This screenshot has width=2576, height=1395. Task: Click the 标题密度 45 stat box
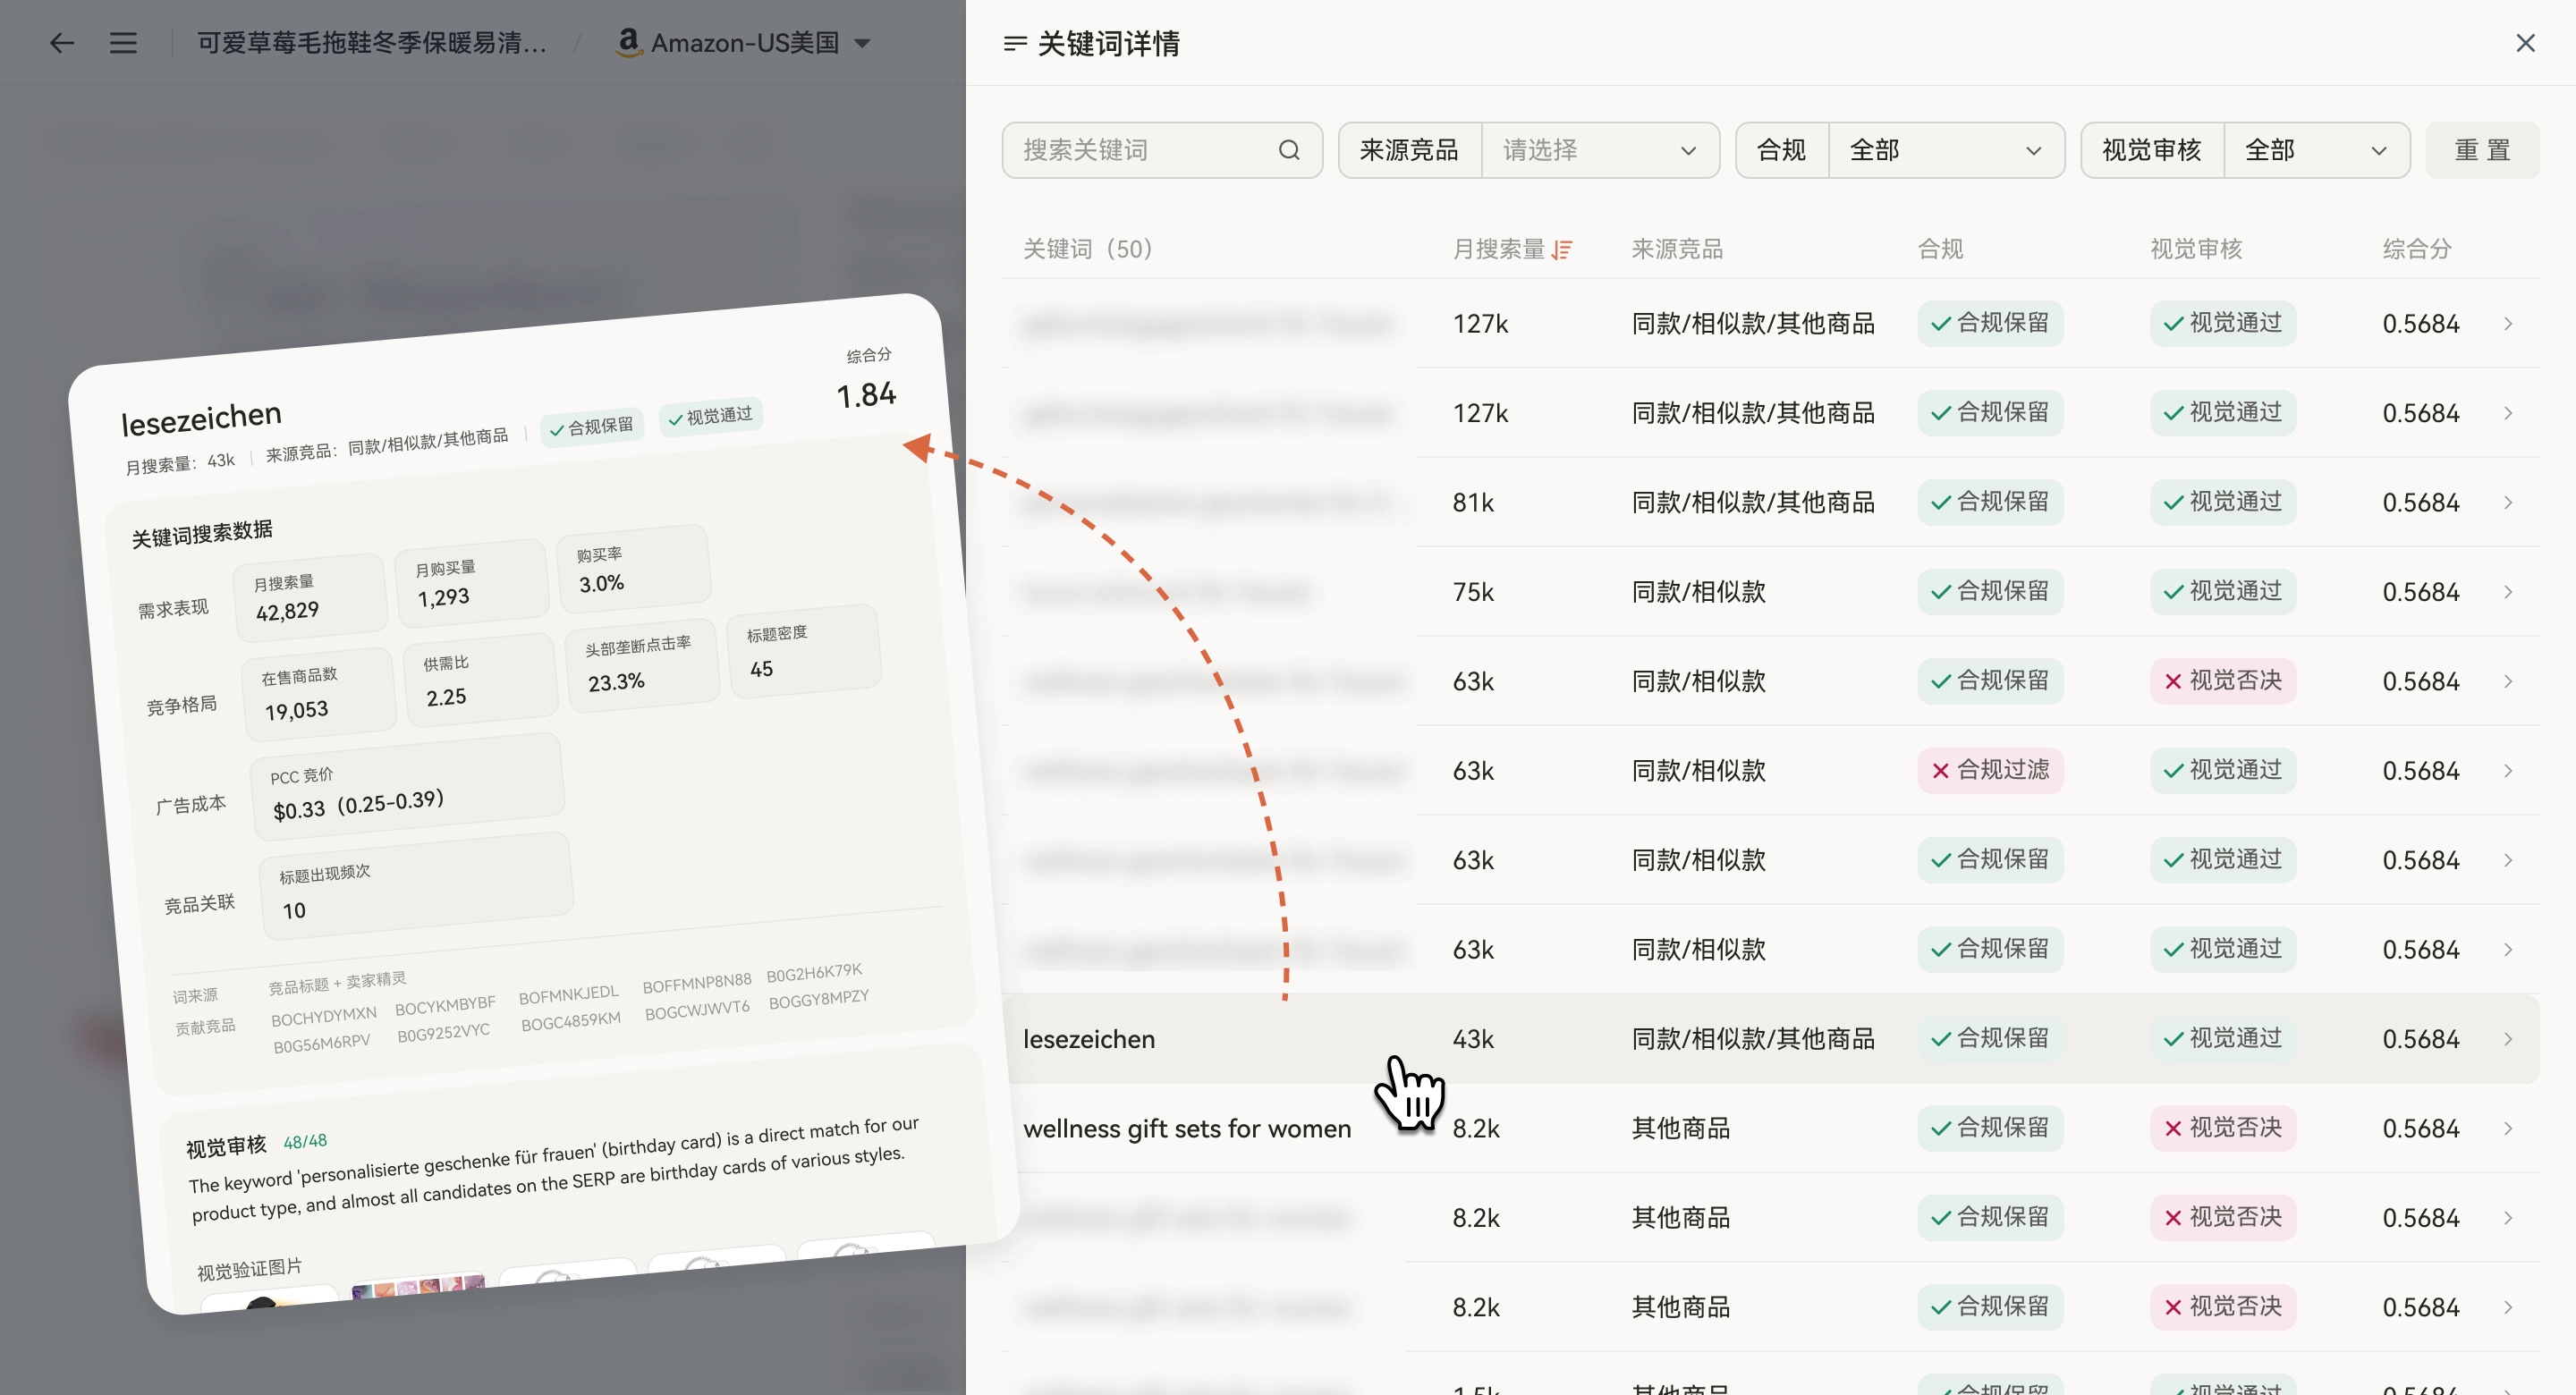tap(804, 652)
